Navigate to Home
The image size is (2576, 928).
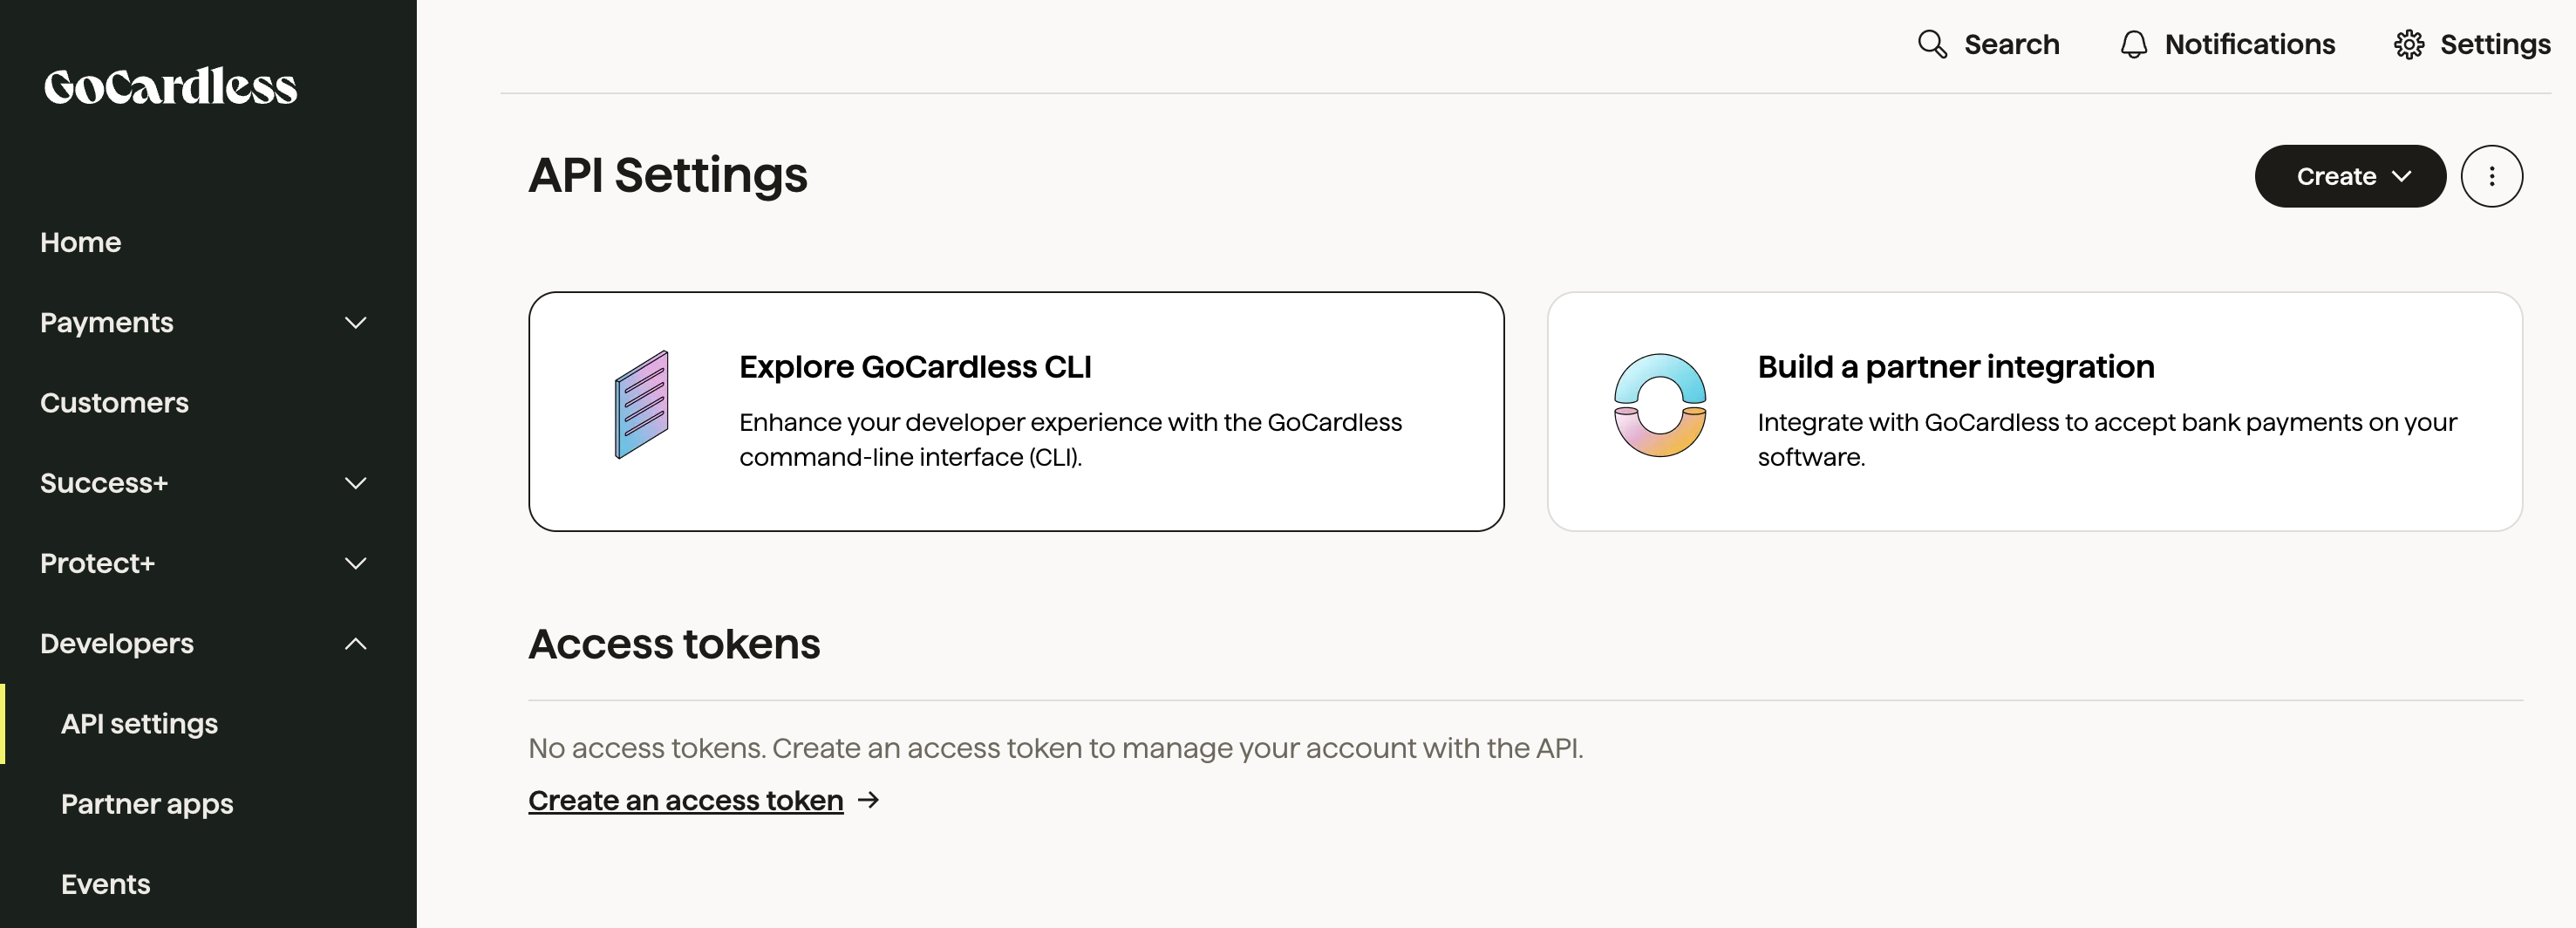click(80, 242)
